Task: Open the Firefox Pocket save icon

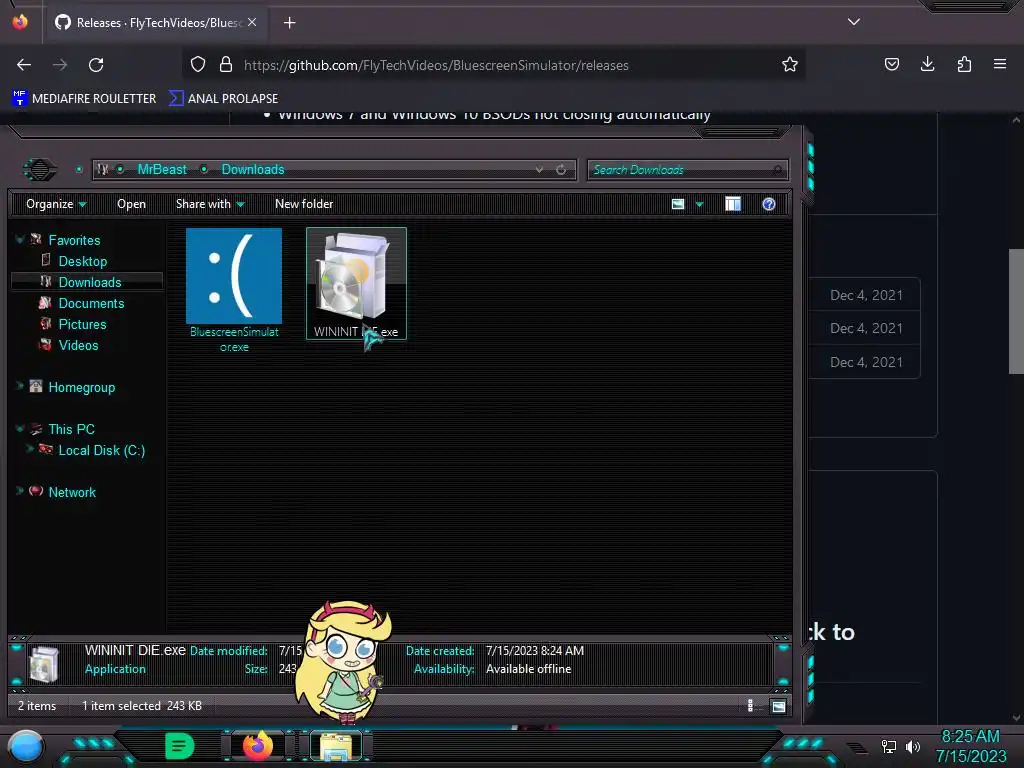Action: (891, 64)
